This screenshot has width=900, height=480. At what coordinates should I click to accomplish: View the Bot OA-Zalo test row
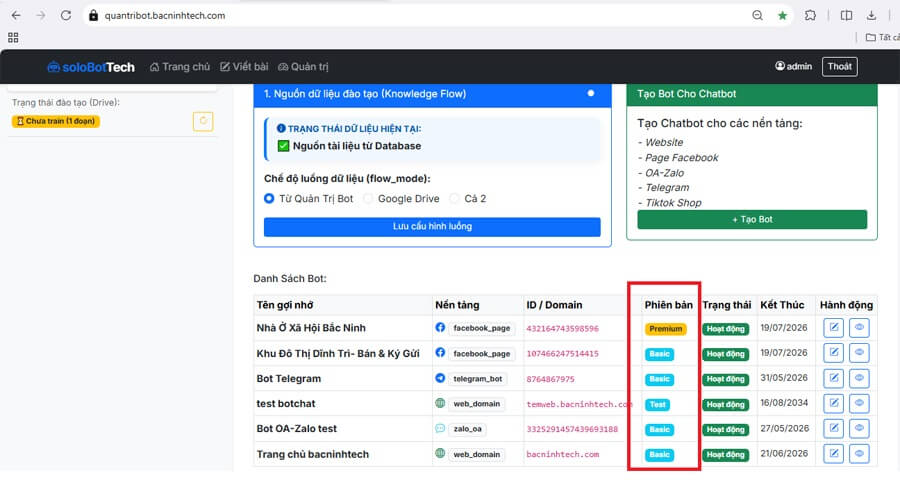click(x=859, y=428)
